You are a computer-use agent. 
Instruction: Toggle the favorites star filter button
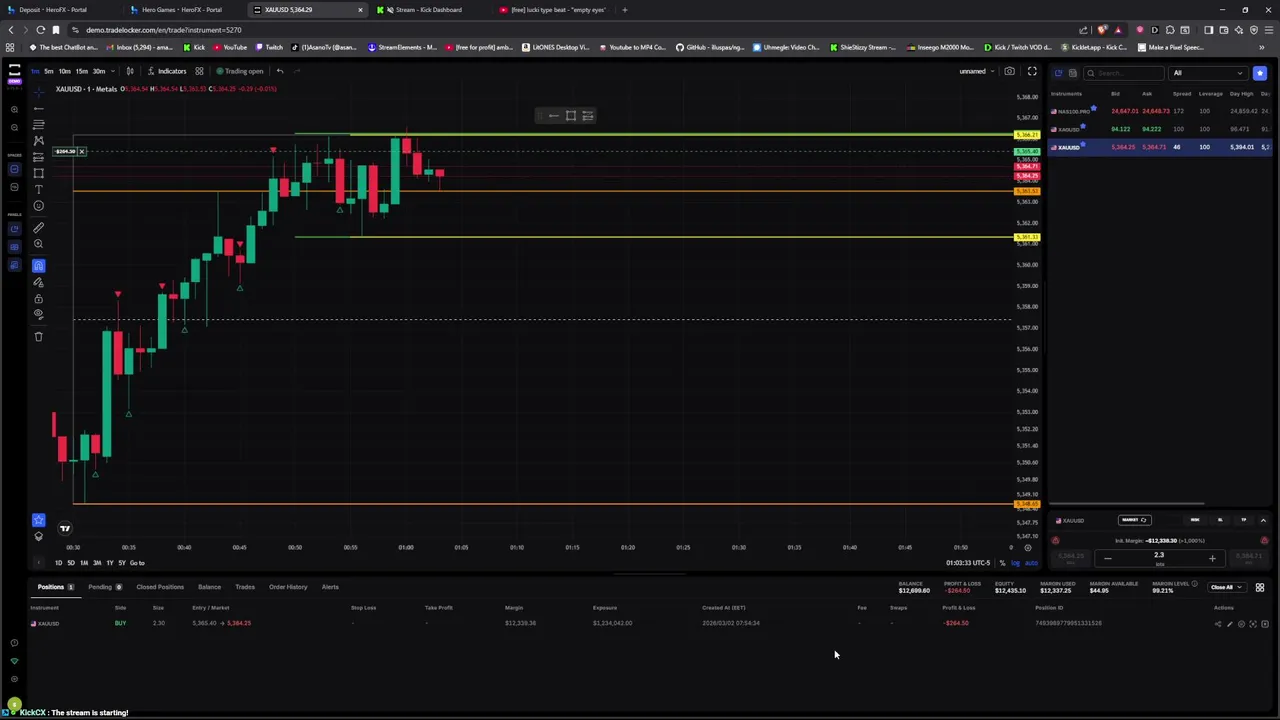[x=1260, y=73]
